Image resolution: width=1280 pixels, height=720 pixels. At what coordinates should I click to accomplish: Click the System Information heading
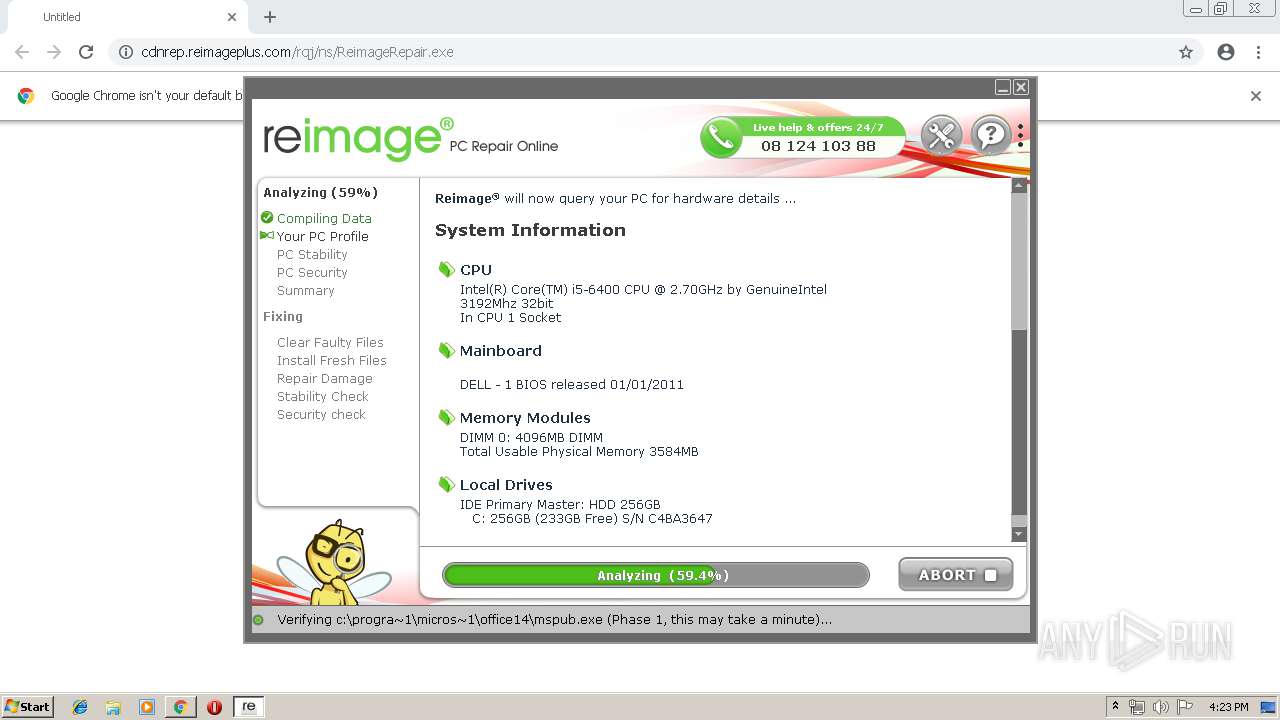(x=530, y=230)
